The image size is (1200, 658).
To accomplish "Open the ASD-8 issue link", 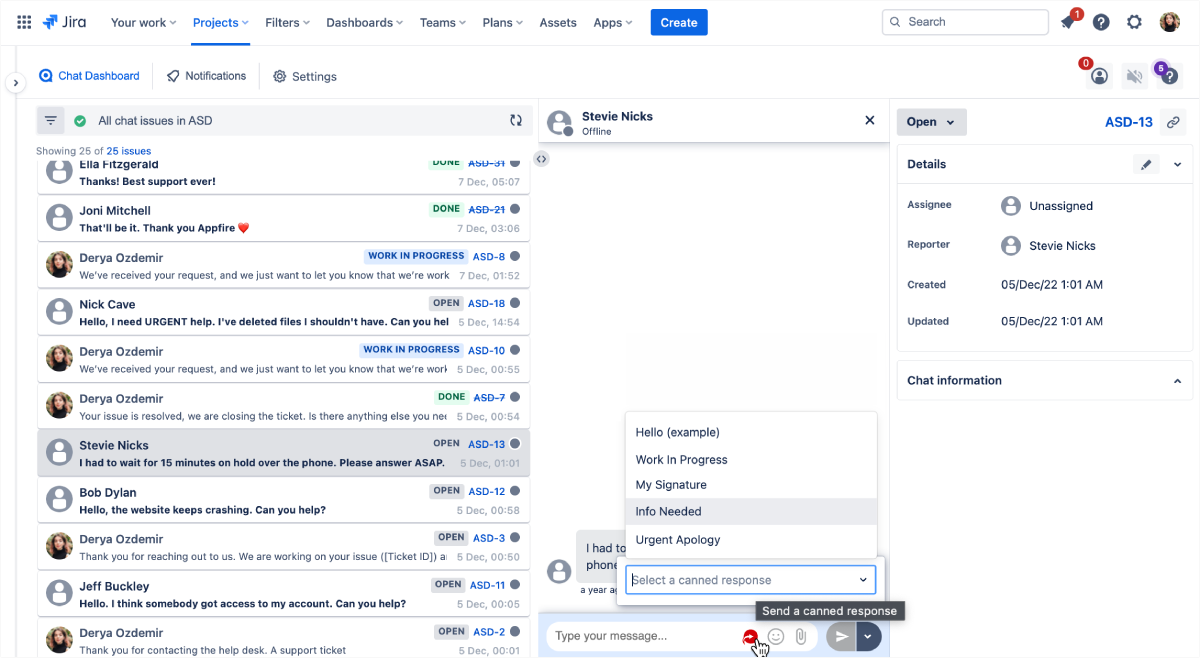I will coord(489,256).
